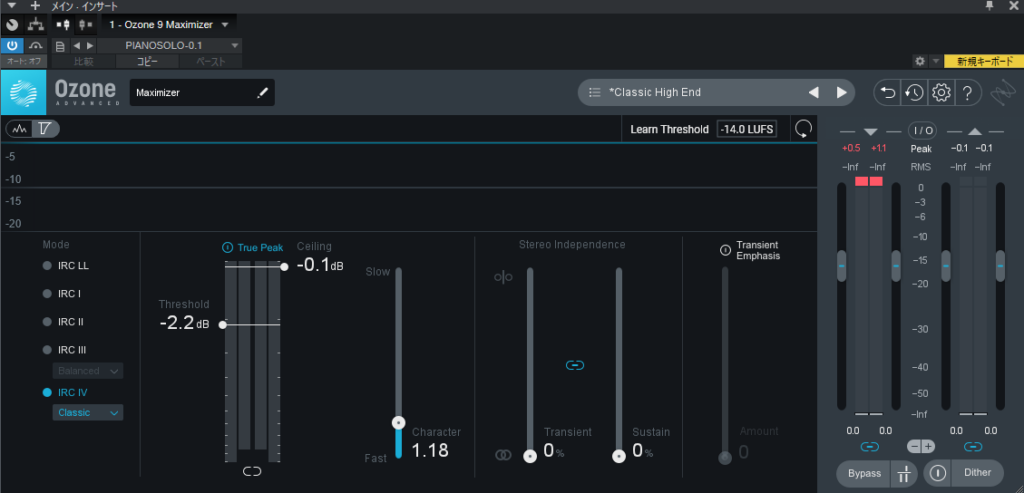
Task: Click the linked stereo circles icon
Action: [x=504, y=455]
